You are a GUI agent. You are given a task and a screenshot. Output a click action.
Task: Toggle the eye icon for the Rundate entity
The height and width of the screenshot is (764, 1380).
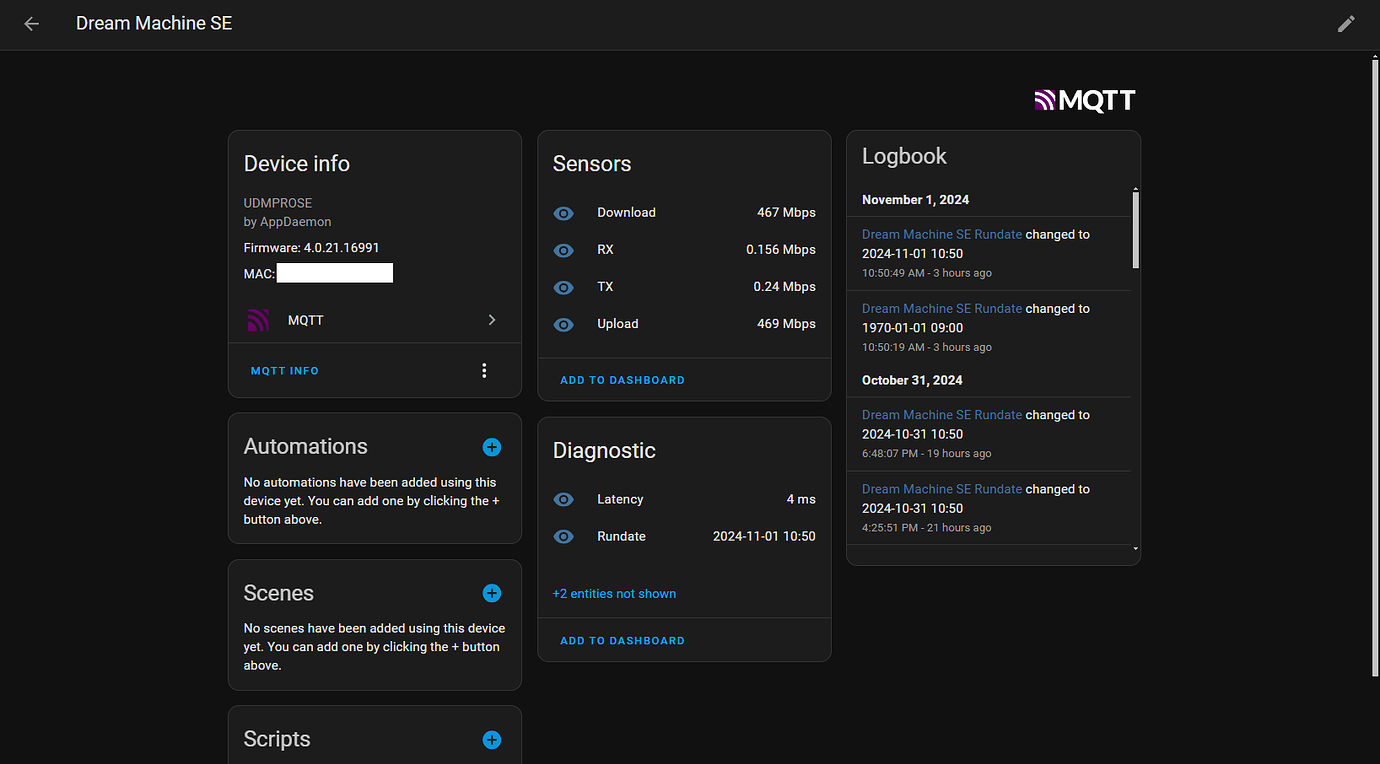tap(563, 536)
